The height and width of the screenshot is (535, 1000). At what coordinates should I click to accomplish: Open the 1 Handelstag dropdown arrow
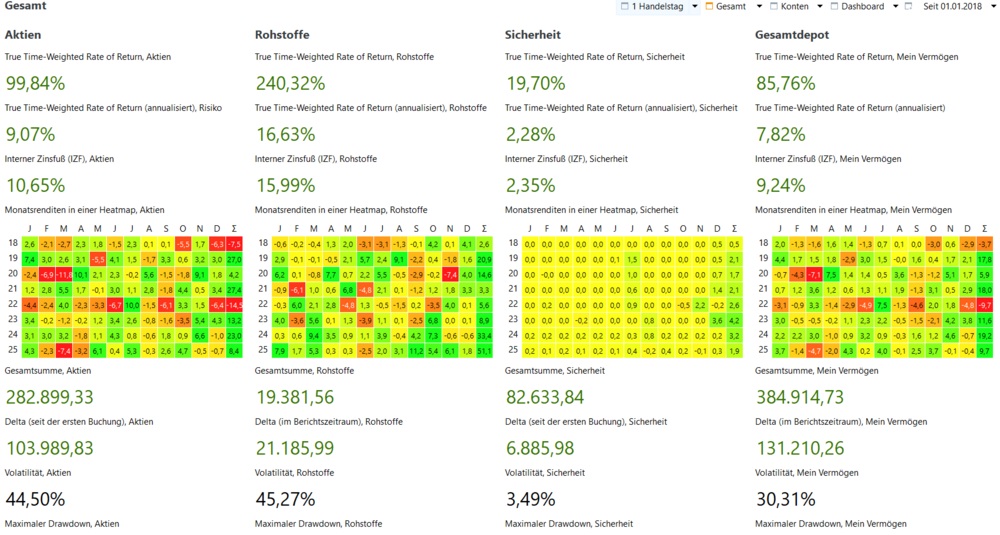(x=695, y=6)
